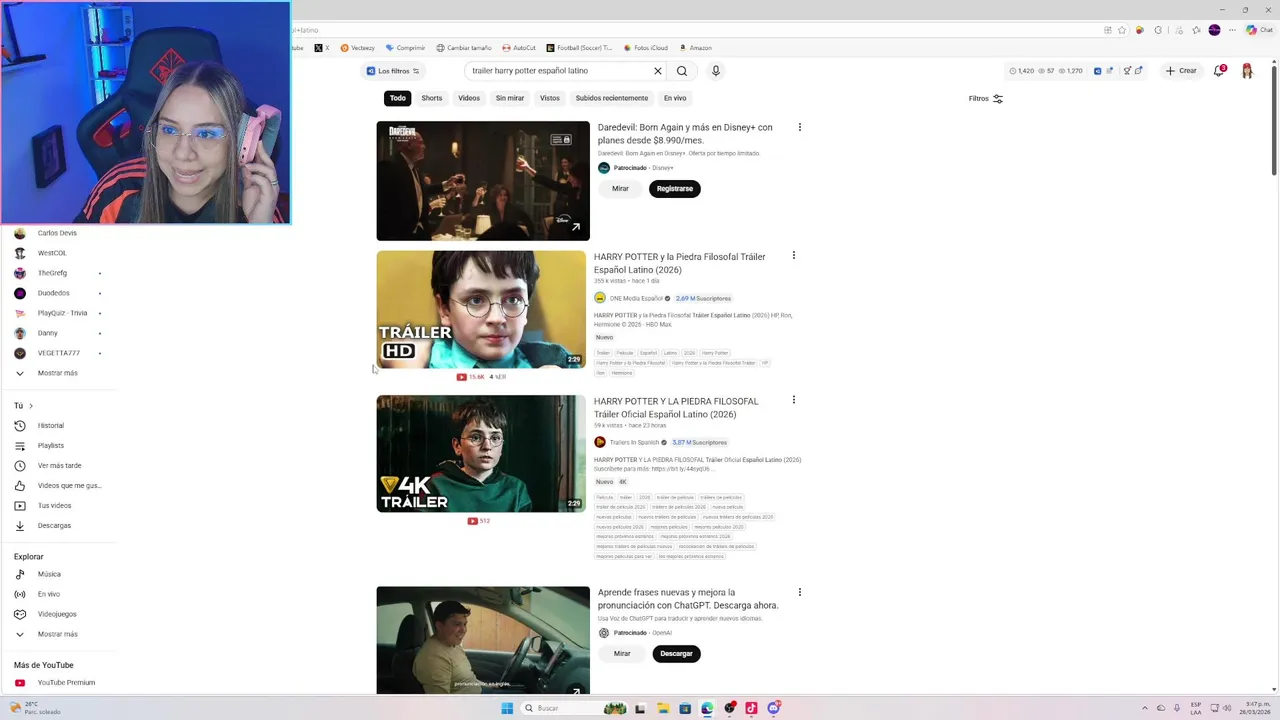Image resolution: width=1280 pixels, height=720 pixels.
Task: Open Ver más tarde in sidebar
Action: coord(60,466)
